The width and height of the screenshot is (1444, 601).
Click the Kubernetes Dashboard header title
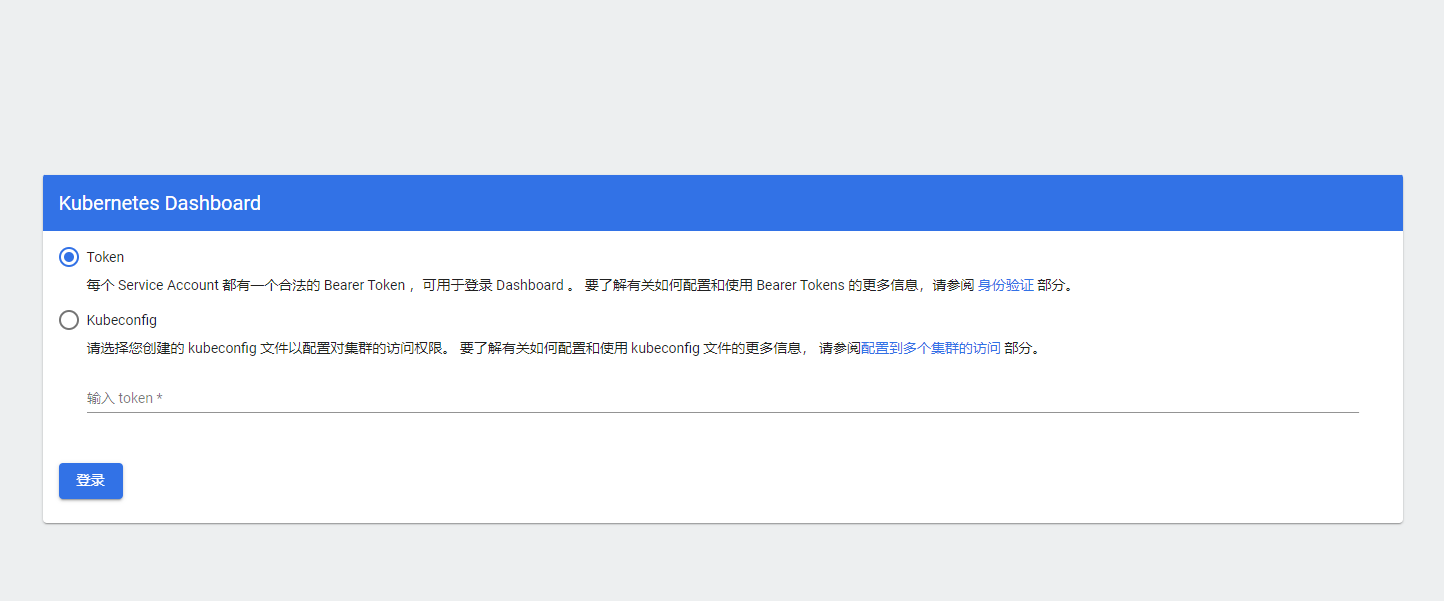[x=160, y=203]
